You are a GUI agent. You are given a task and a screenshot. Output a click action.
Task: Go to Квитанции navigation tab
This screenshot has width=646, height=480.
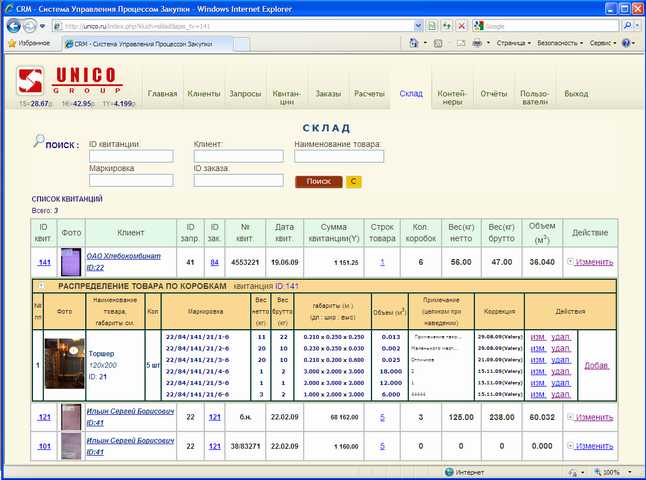[x=287, y=97]
